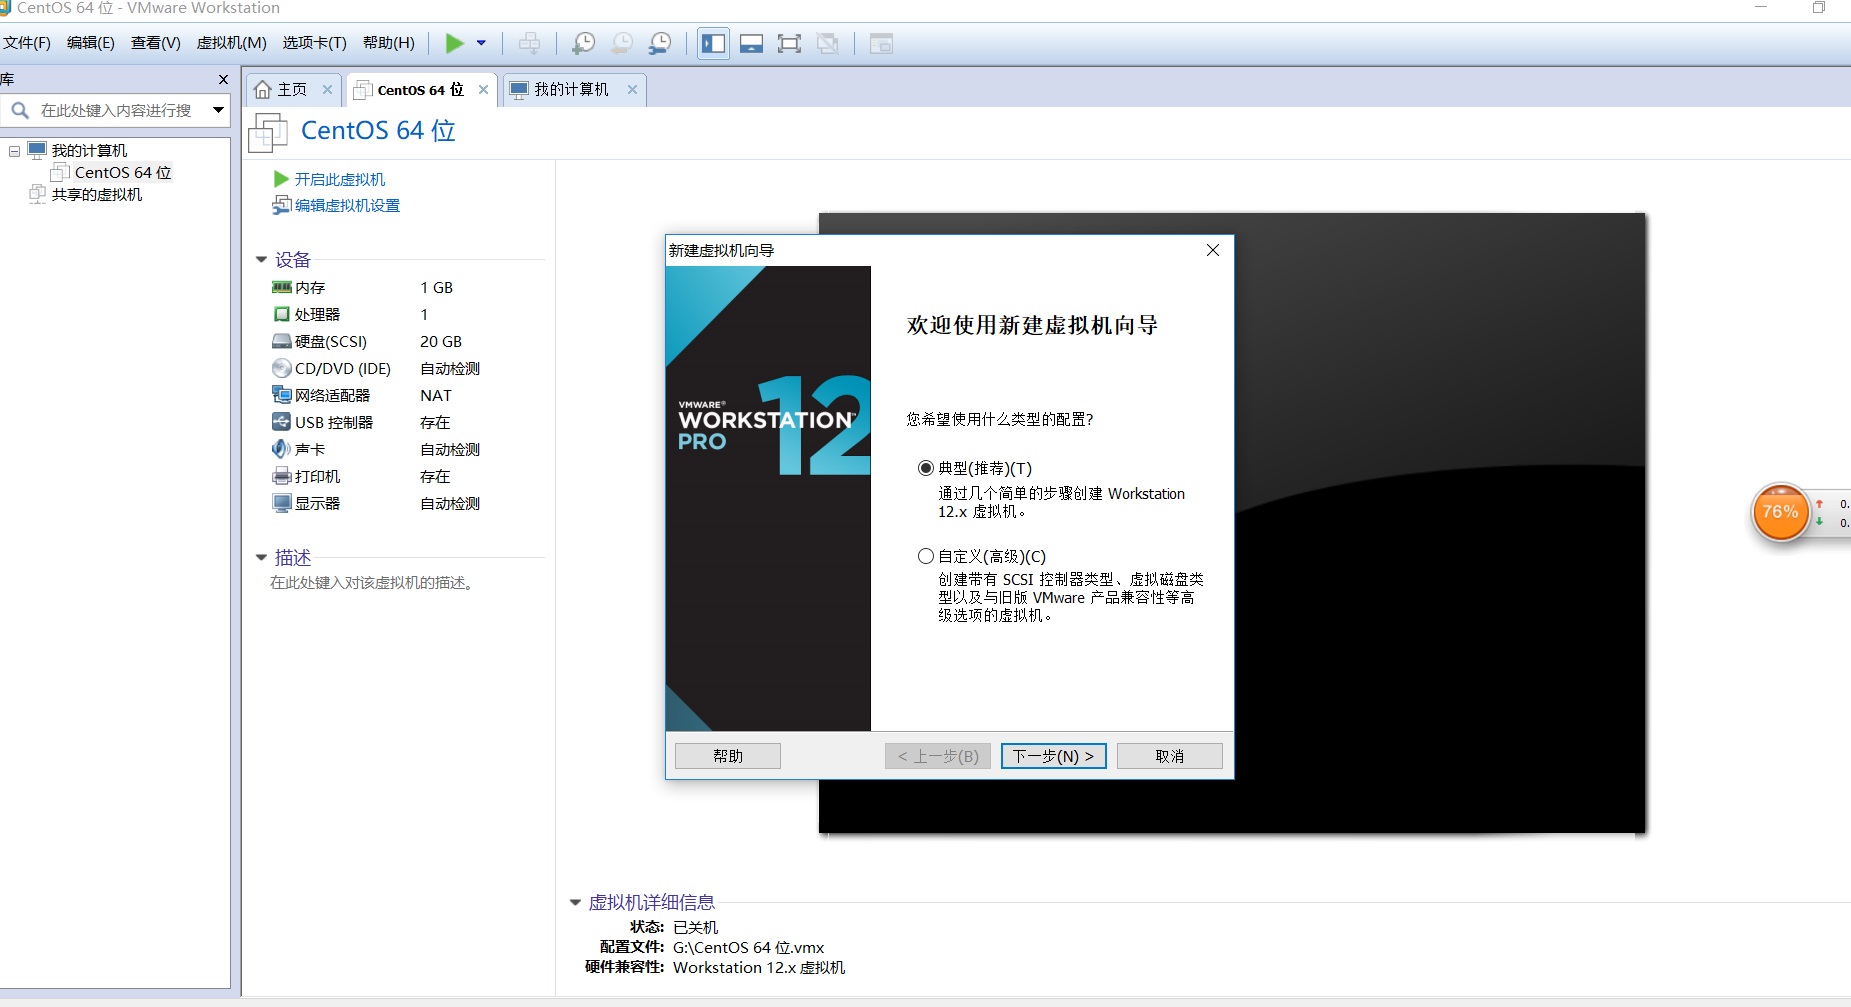Close the library panel with X
The width and height of the screenshot is (1851, 1007).
pos(223,79)
